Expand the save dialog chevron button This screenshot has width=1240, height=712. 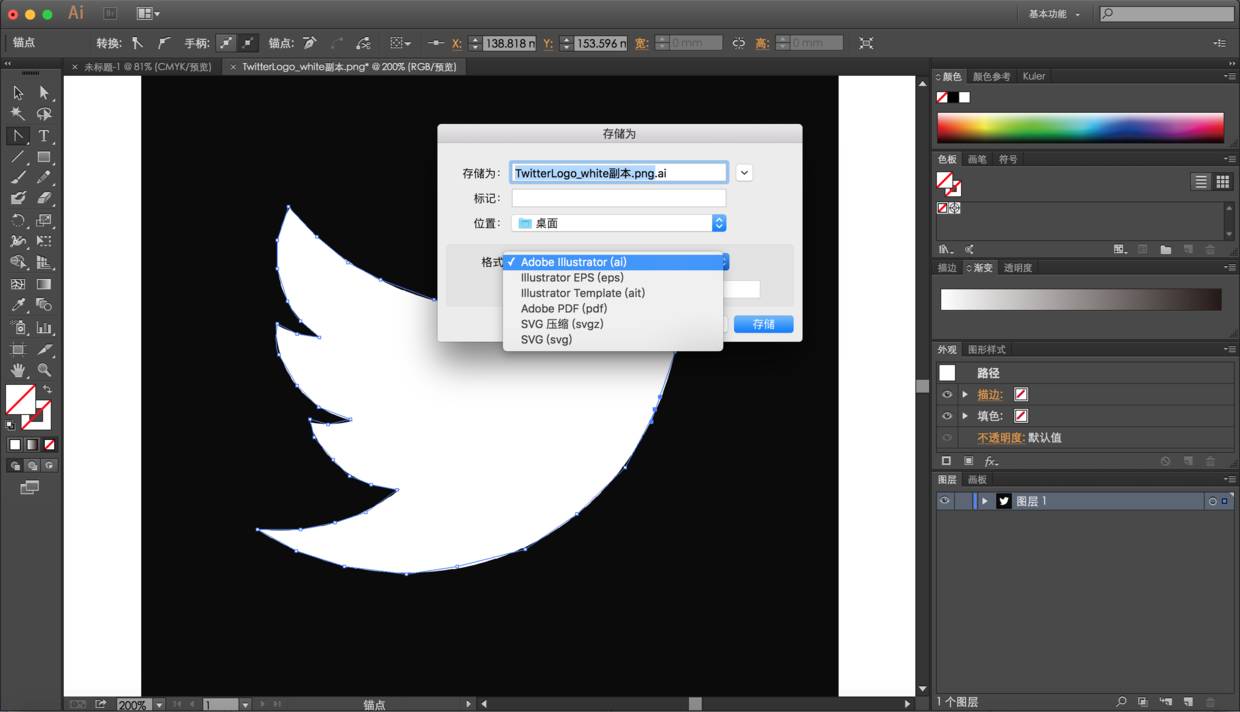click(x=744, y=173)
